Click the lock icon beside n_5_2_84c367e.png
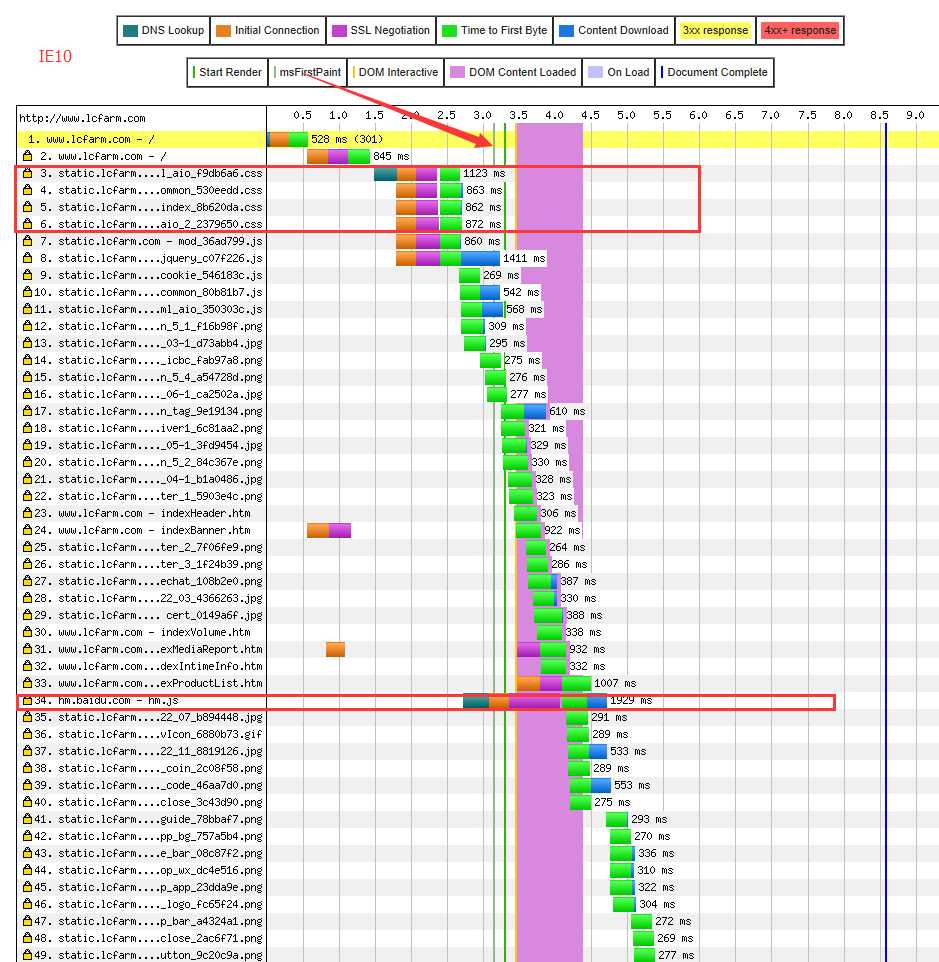This screenshot has height=962, width=939. pyautogui.click(x=27, y=462)
